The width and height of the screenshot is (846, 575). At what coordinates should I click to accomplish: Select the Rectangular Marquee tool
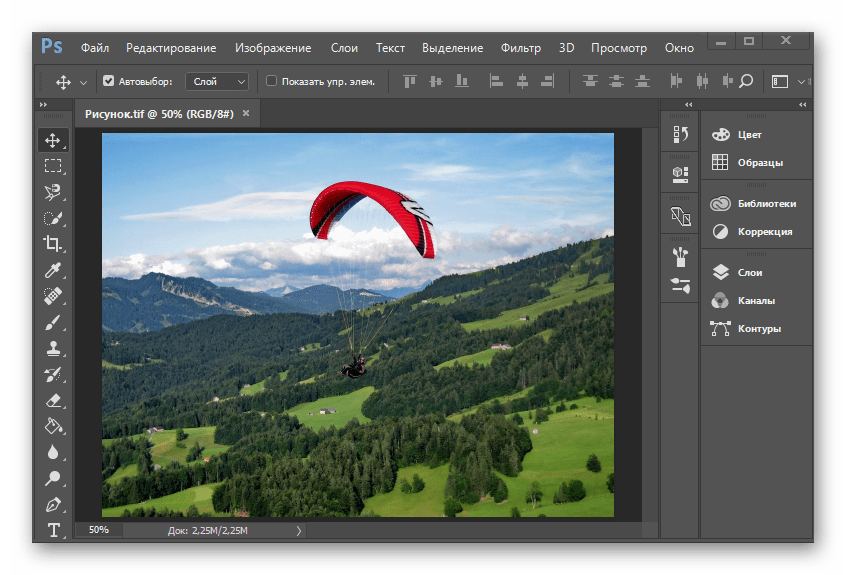[x=52, y=166]
